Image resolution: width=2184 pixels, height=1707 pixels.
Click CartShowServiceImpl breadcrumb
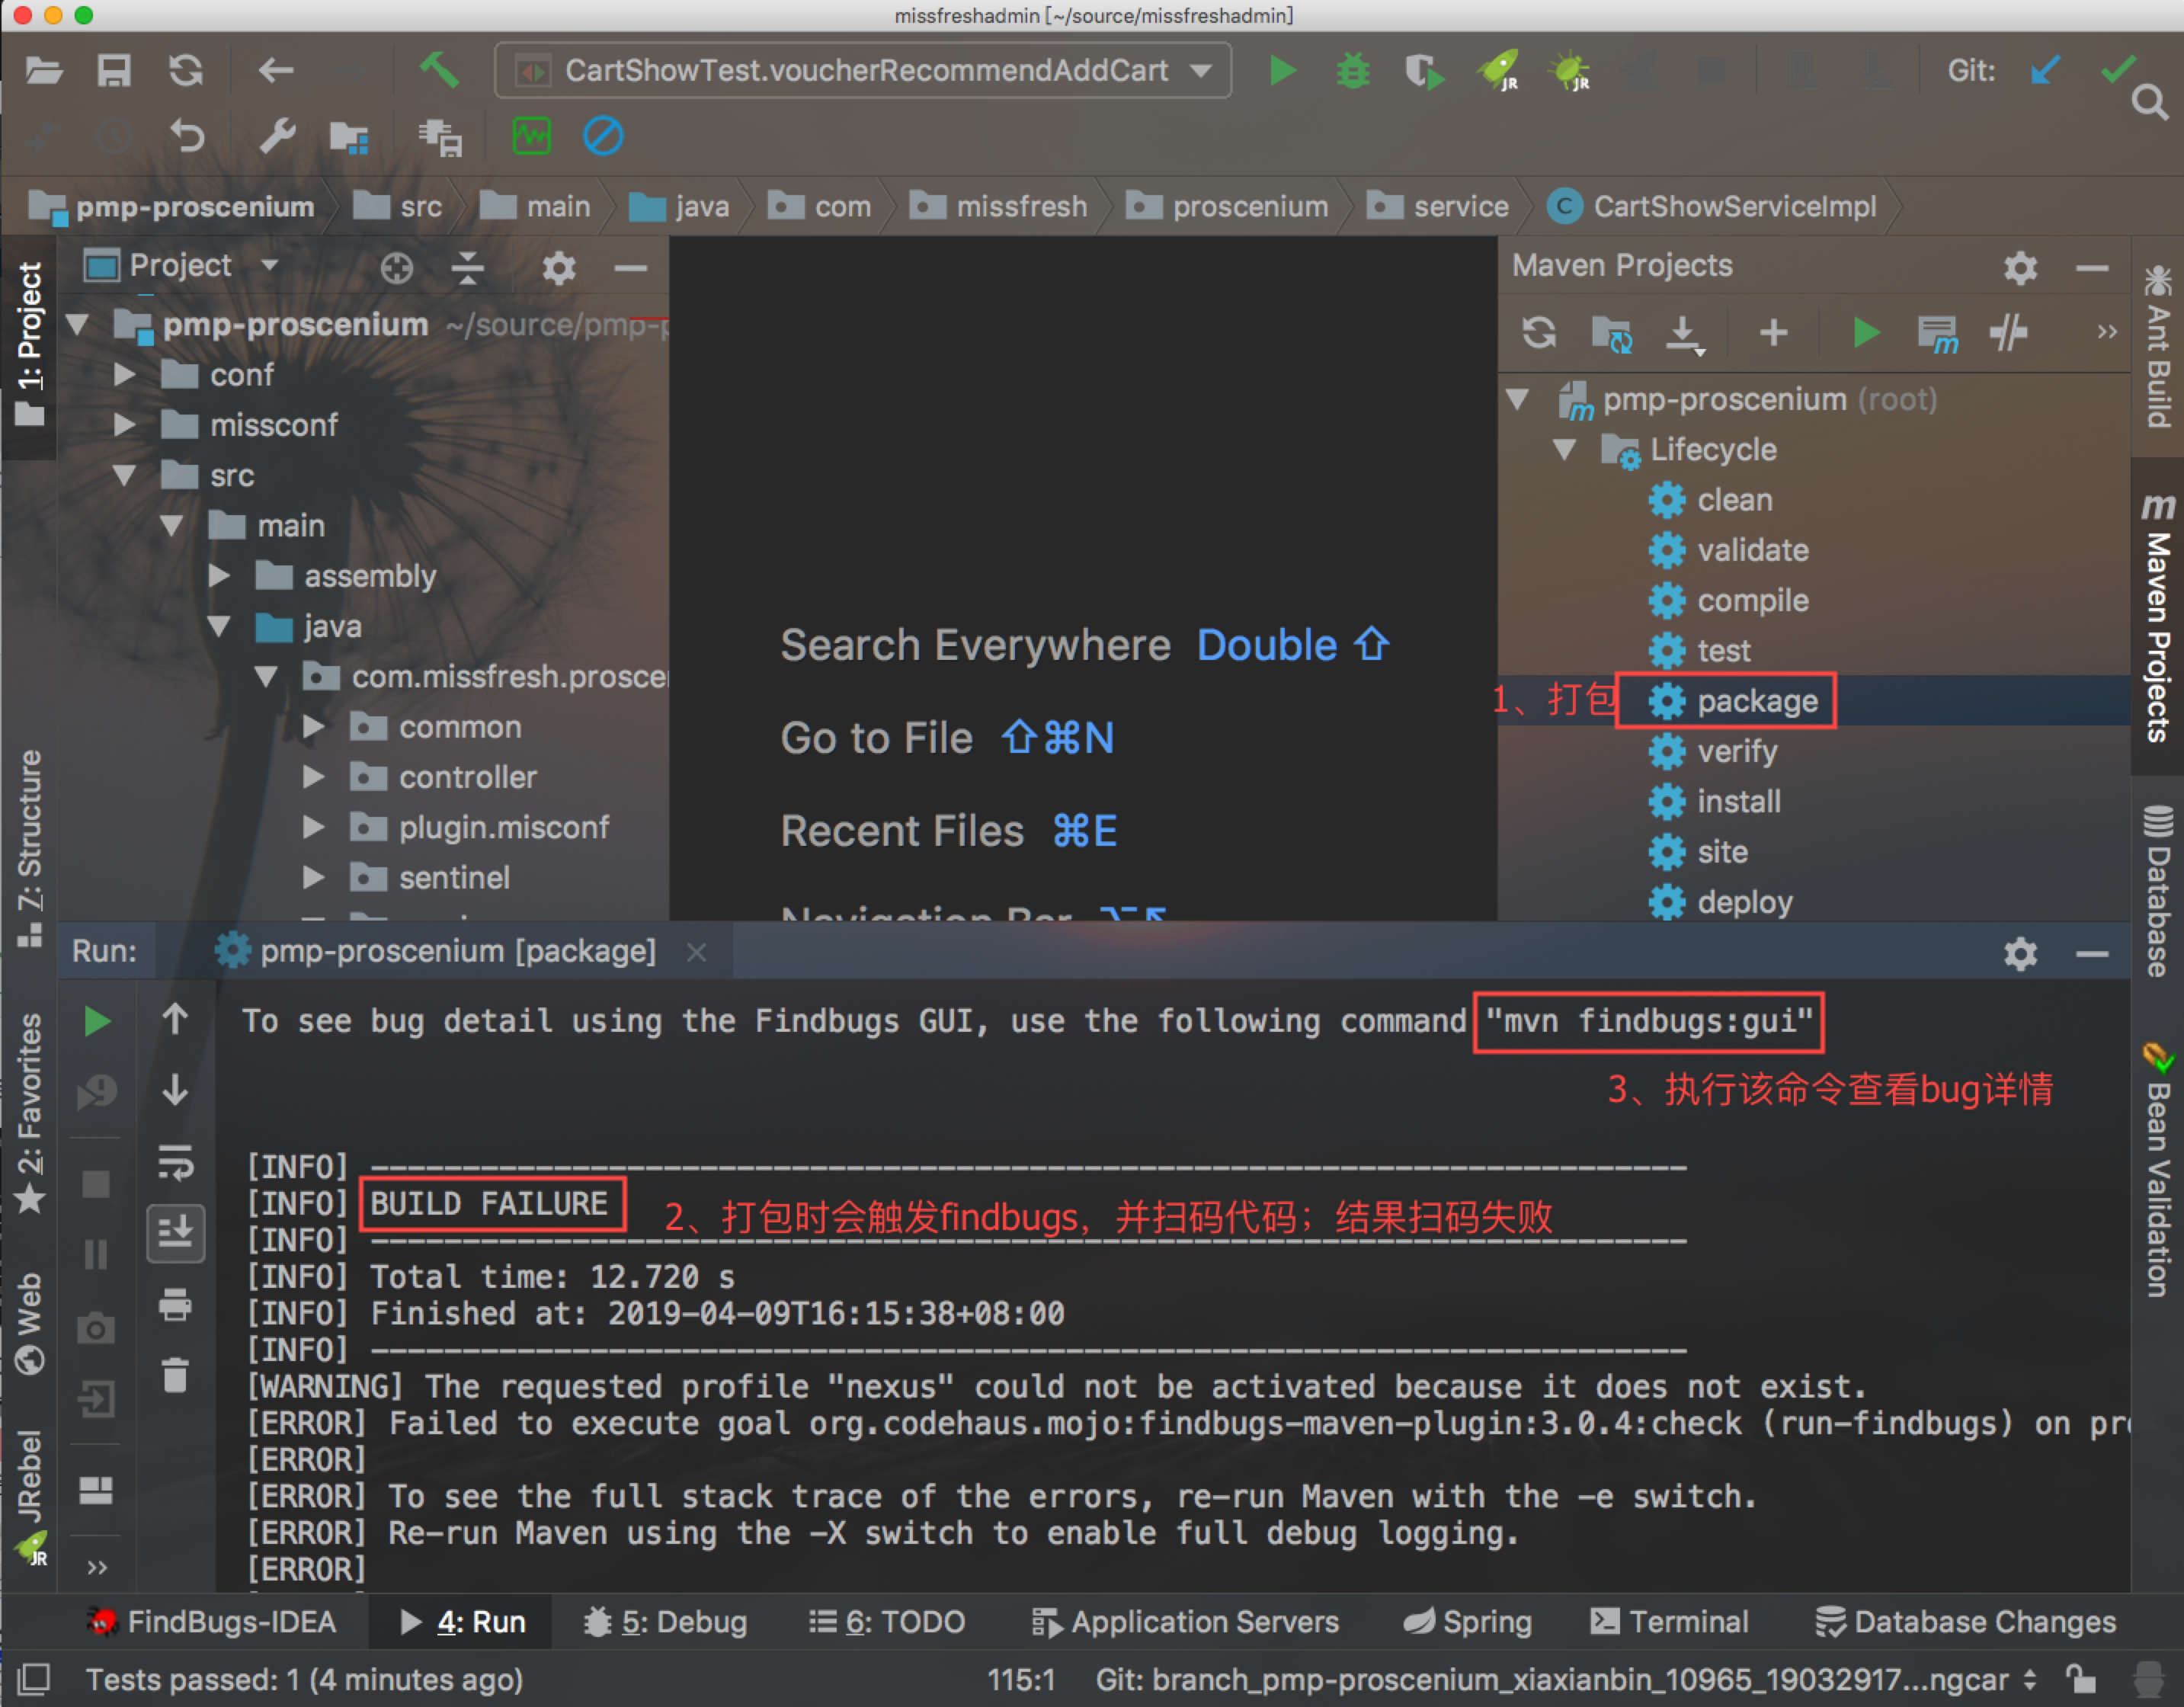(x=1712, y=206)
